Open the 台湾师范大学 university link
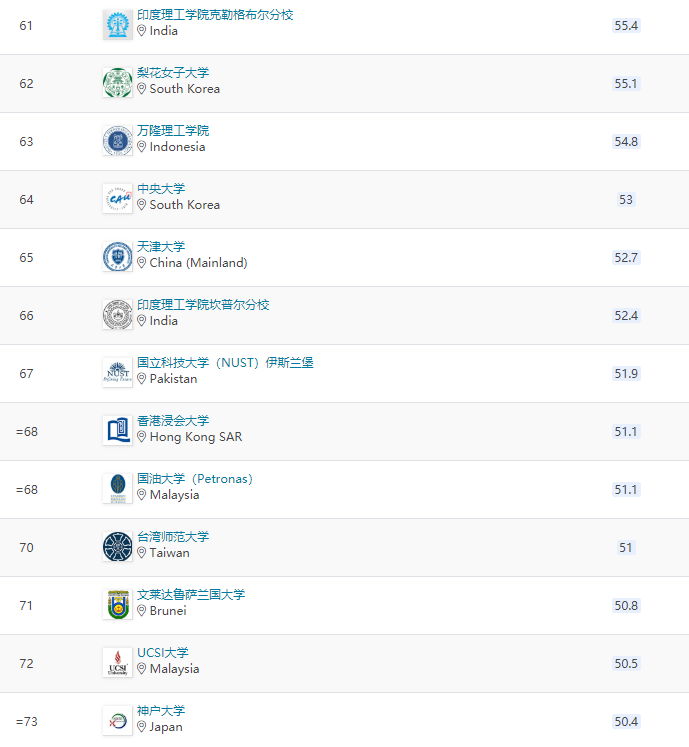Image resolution: width=689 pixels, height=747 pixels. click(173, 537)
